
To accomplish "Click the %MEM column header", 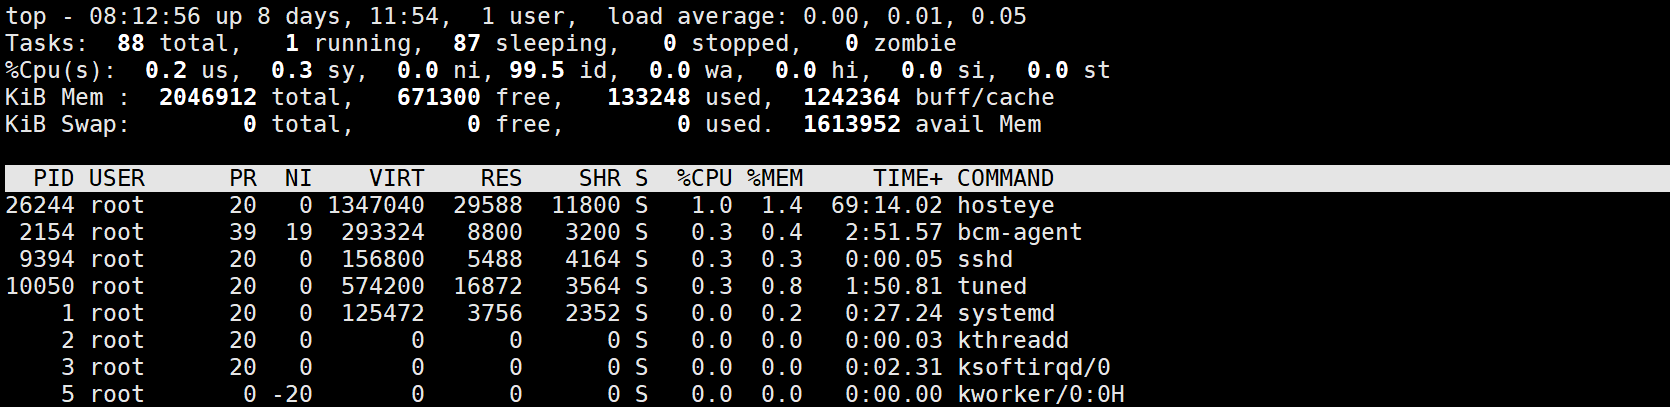I will click(775, 179).
